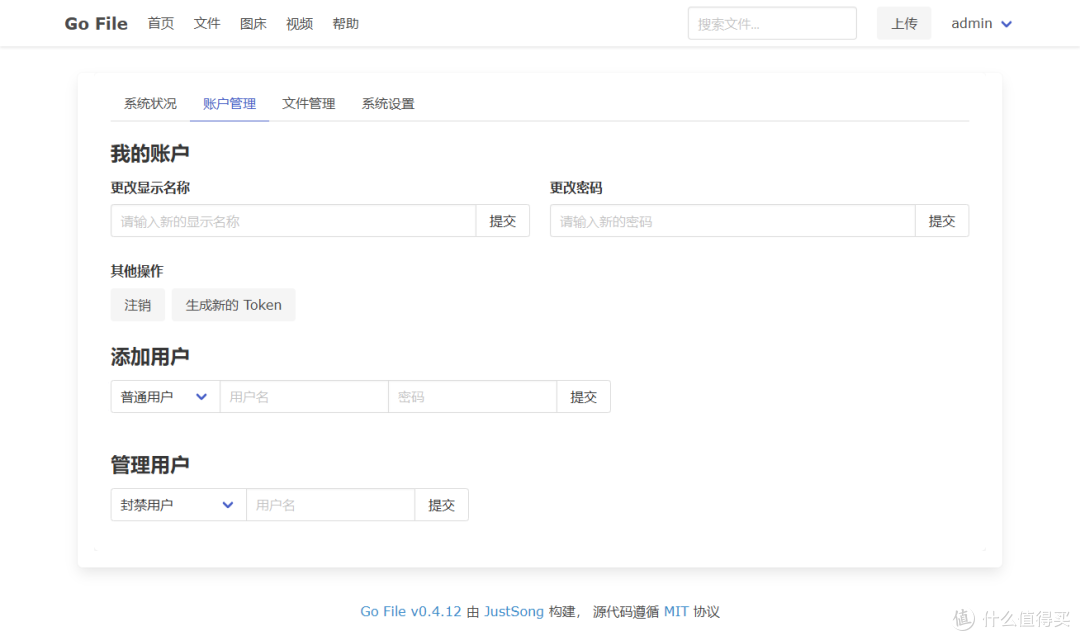
Task: Click the 帮助 menu item
Action: pos(345,23)
